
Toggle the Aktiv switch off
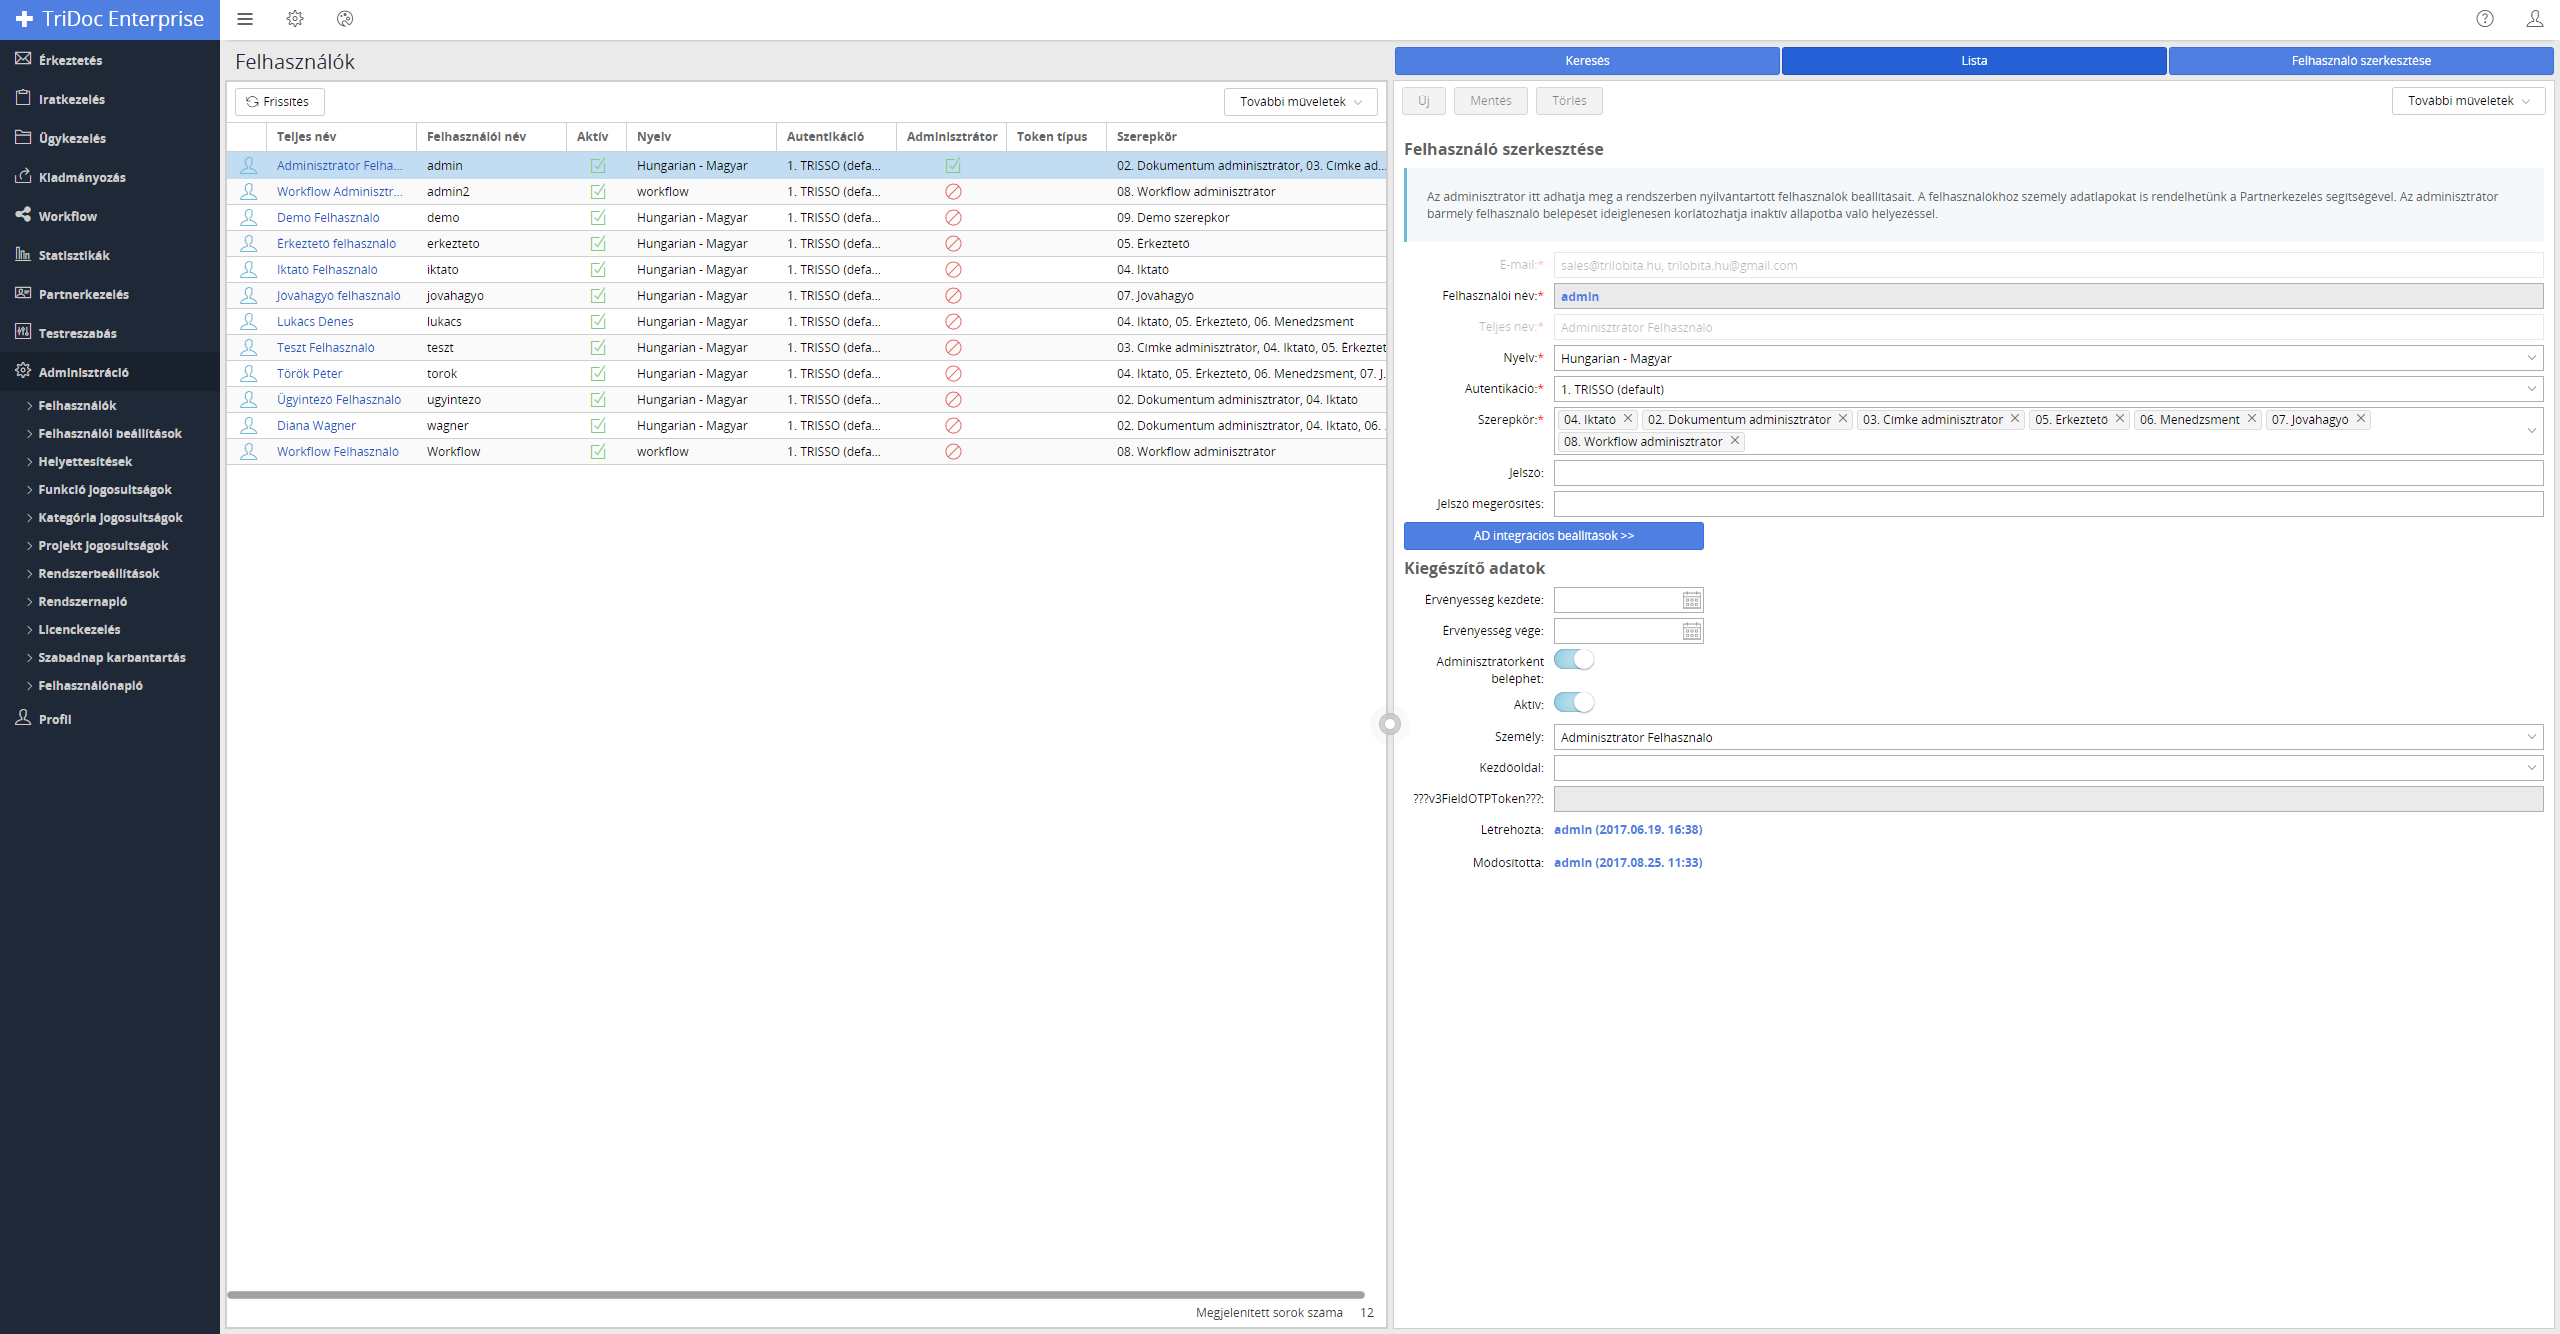[1574, 703]
